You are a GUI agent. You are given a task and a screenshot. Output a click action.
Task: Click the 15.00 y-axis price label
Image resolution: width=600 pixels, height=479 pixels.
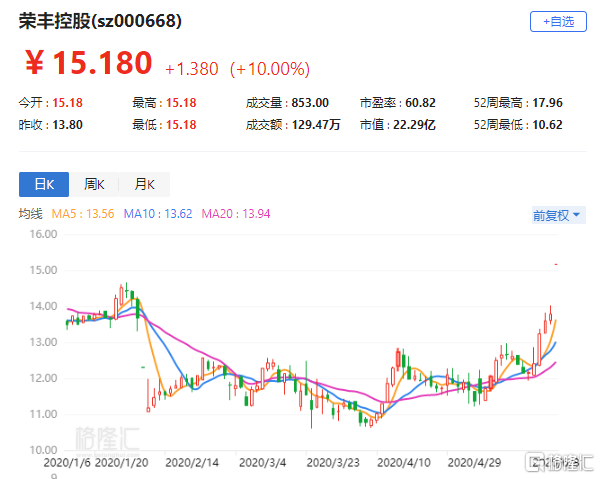click(x=43, y=270)
